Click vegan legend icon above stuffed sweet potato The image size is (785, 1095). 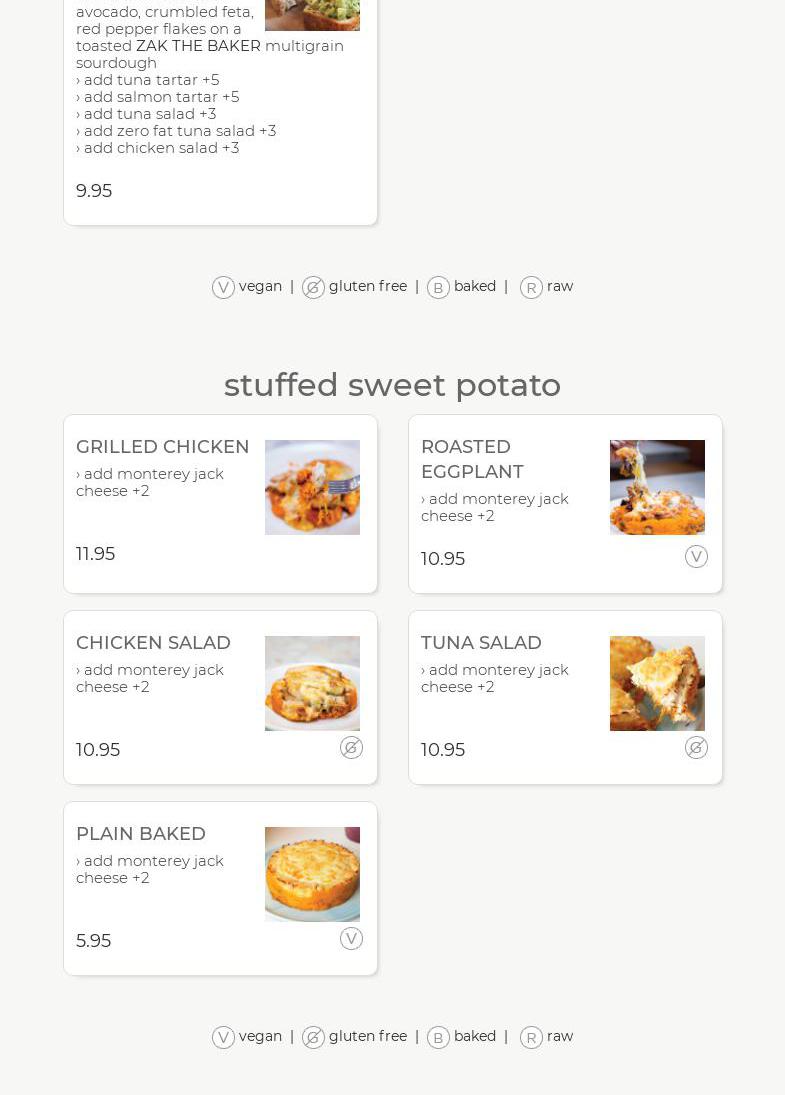point(223,288)
